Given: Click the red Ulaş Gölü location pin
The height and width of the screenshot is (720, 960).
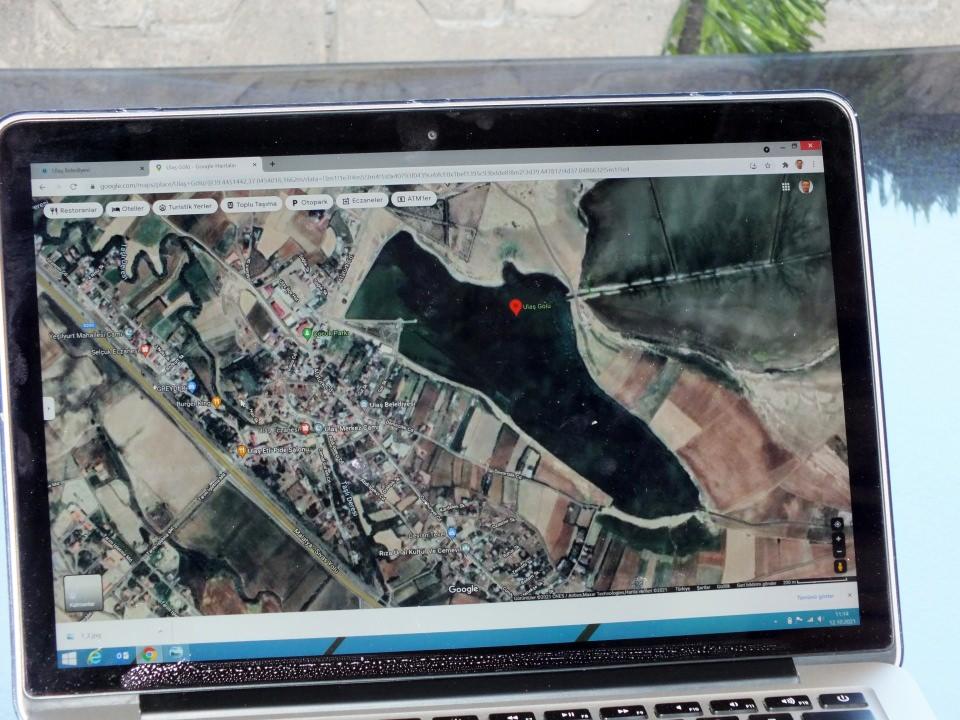Looking at the screenshot, I should [x=515, y=307].
